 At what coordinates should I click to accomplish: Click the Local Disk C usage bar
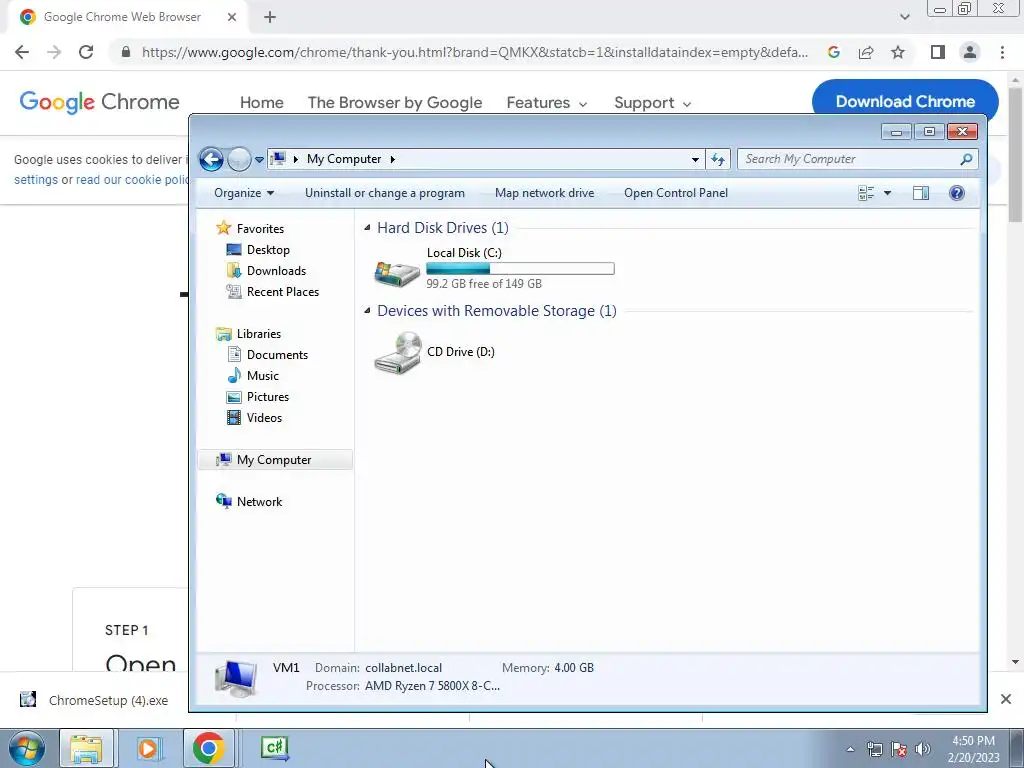click(x=520, y=268)
